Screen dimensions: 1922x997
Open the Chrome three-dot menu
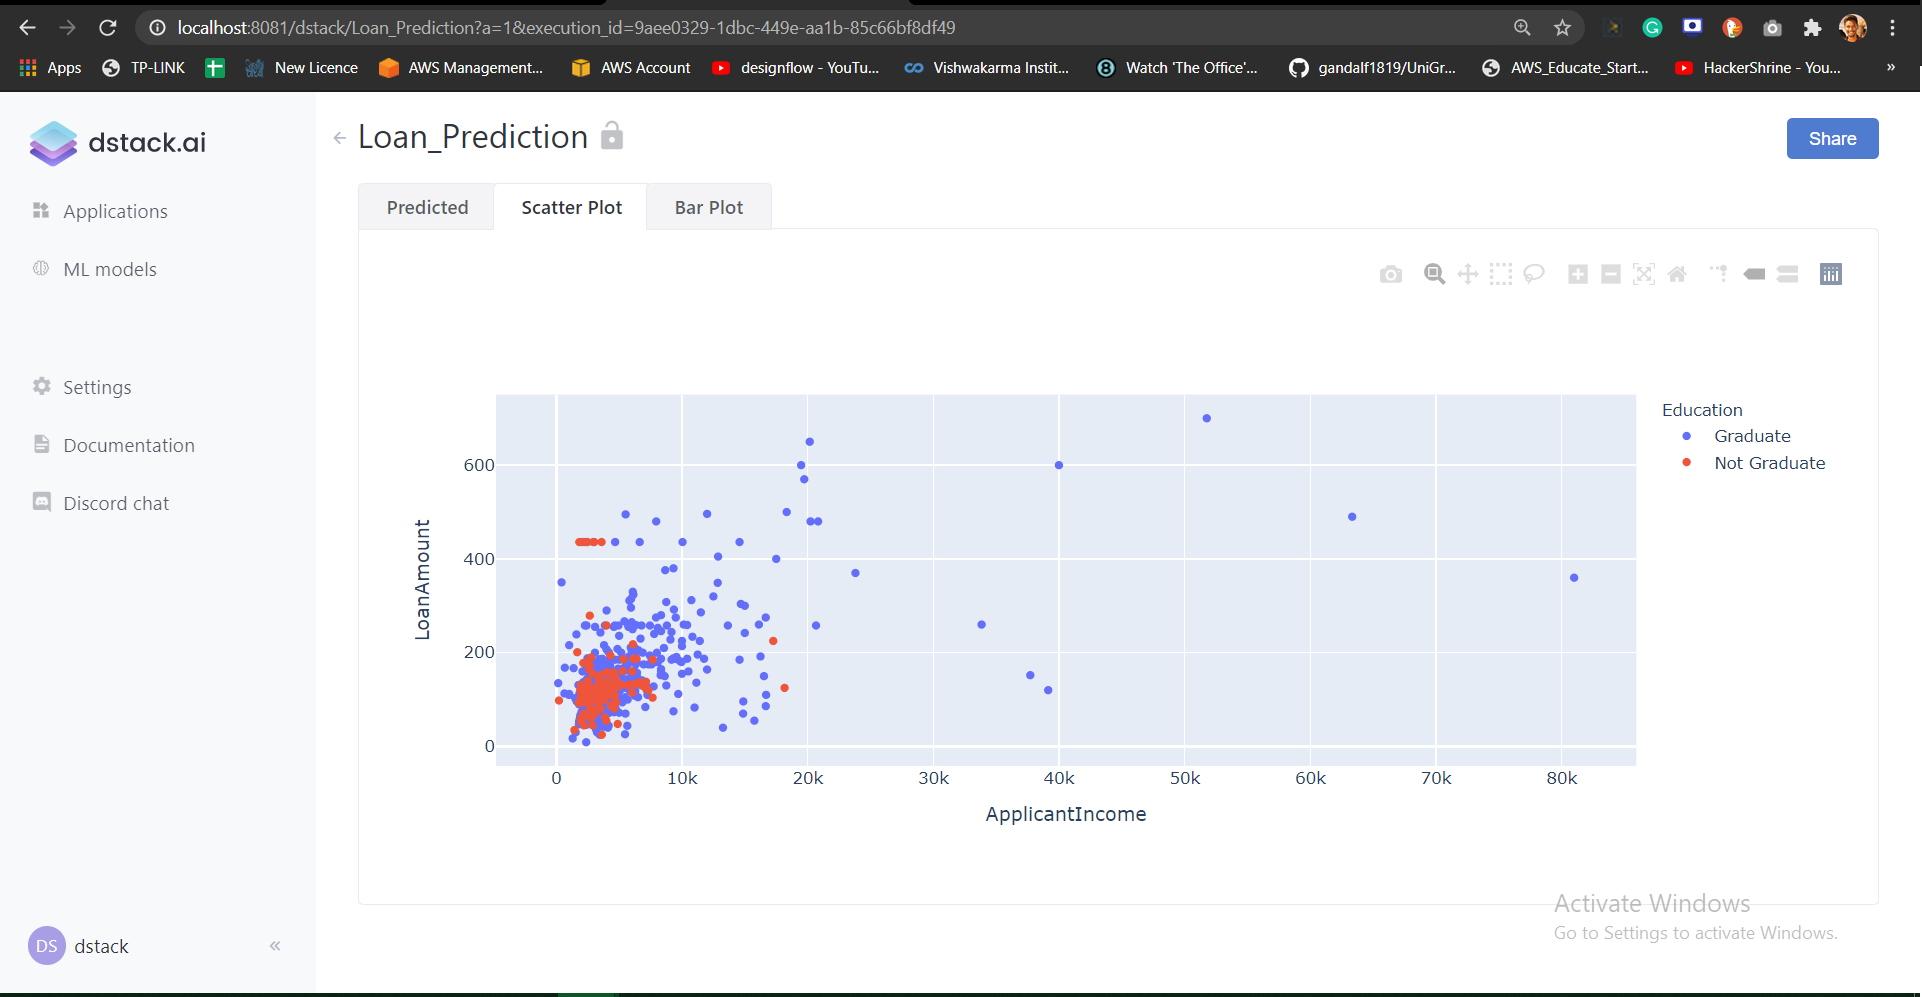point(1893,28)
